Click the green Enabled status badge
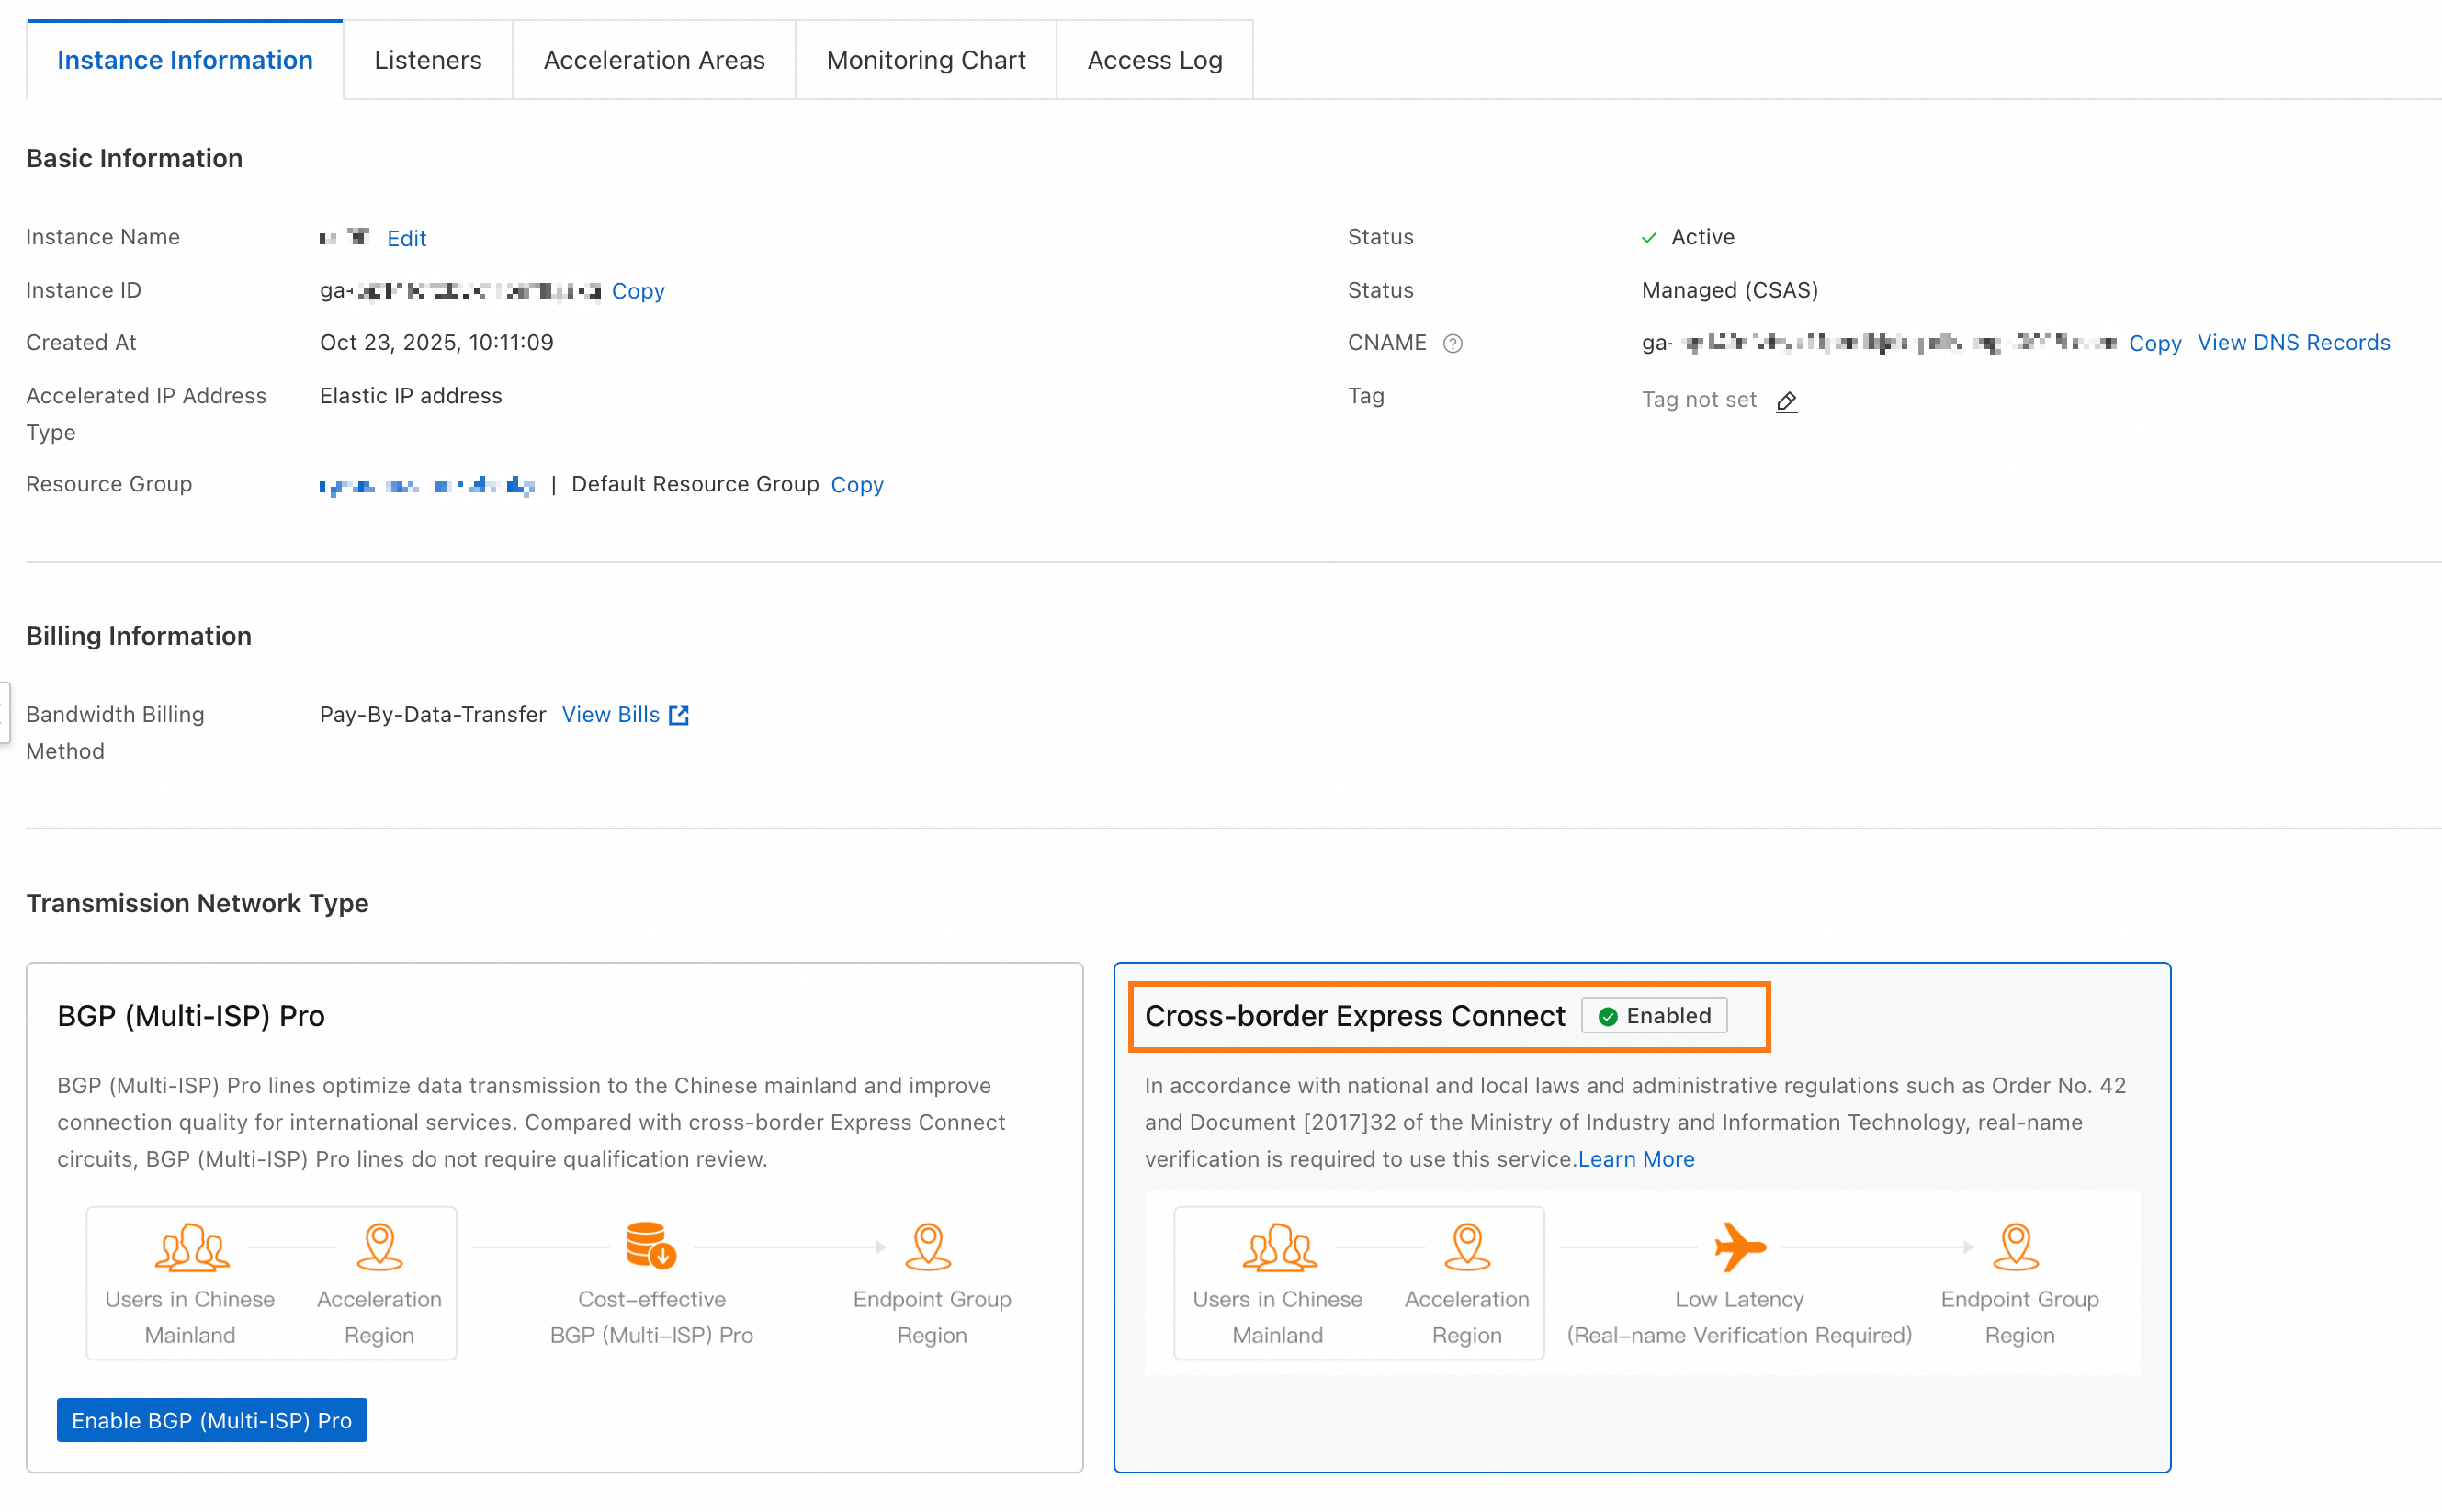Screen dimensions: 2442x1512 (x=1654, y=1016)
